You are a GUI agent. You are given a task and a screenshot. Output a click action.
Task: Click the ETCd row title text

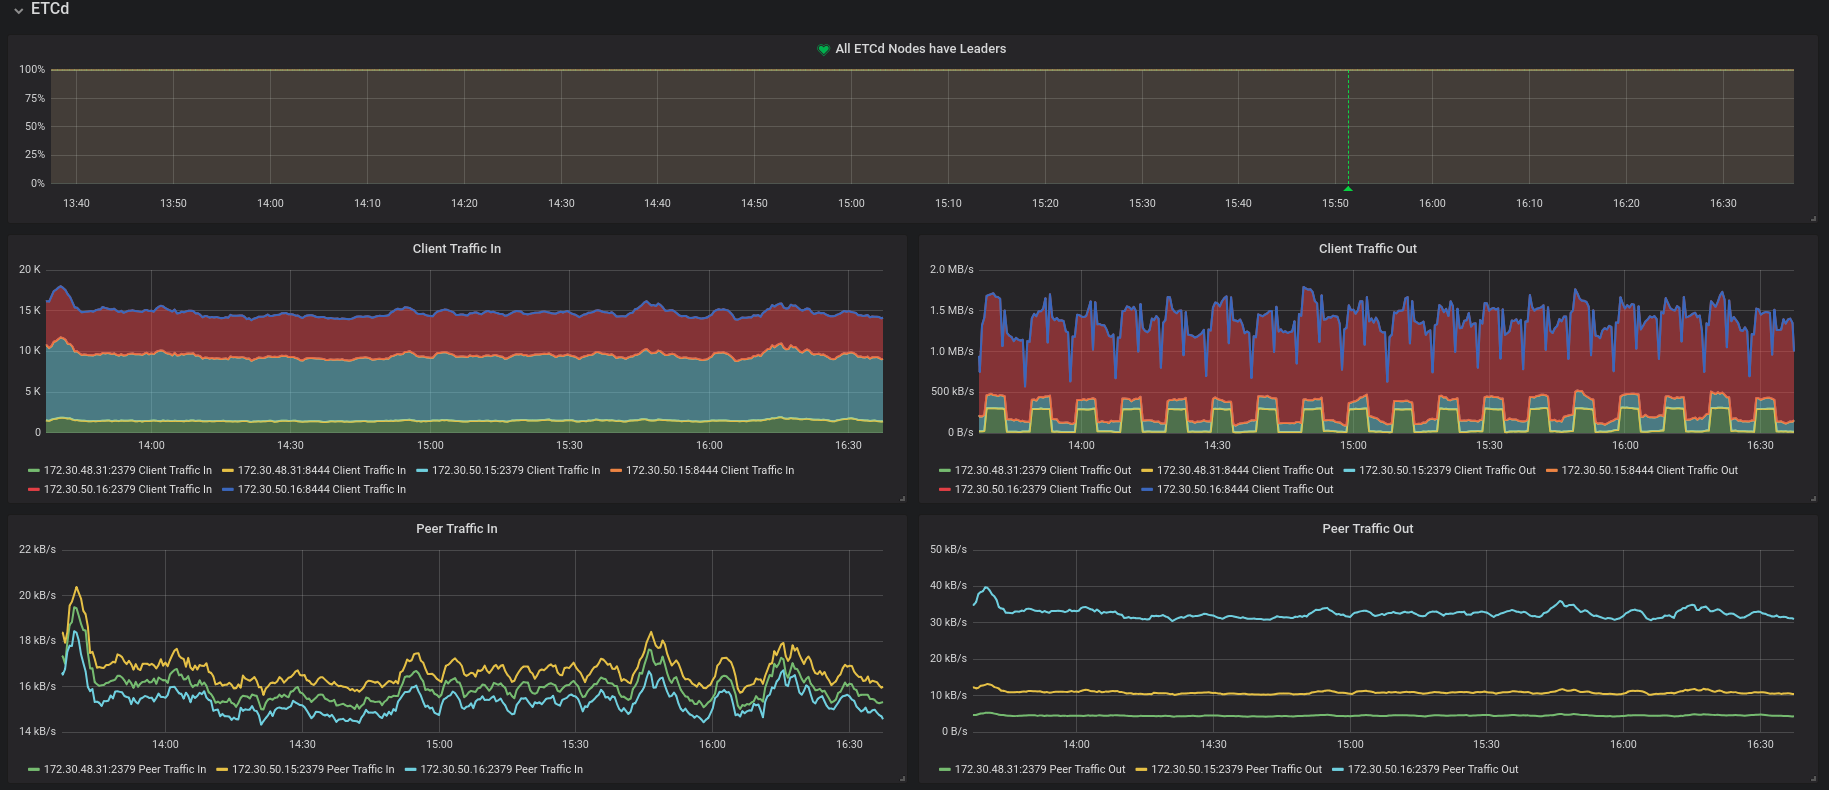tap(50, 9)
